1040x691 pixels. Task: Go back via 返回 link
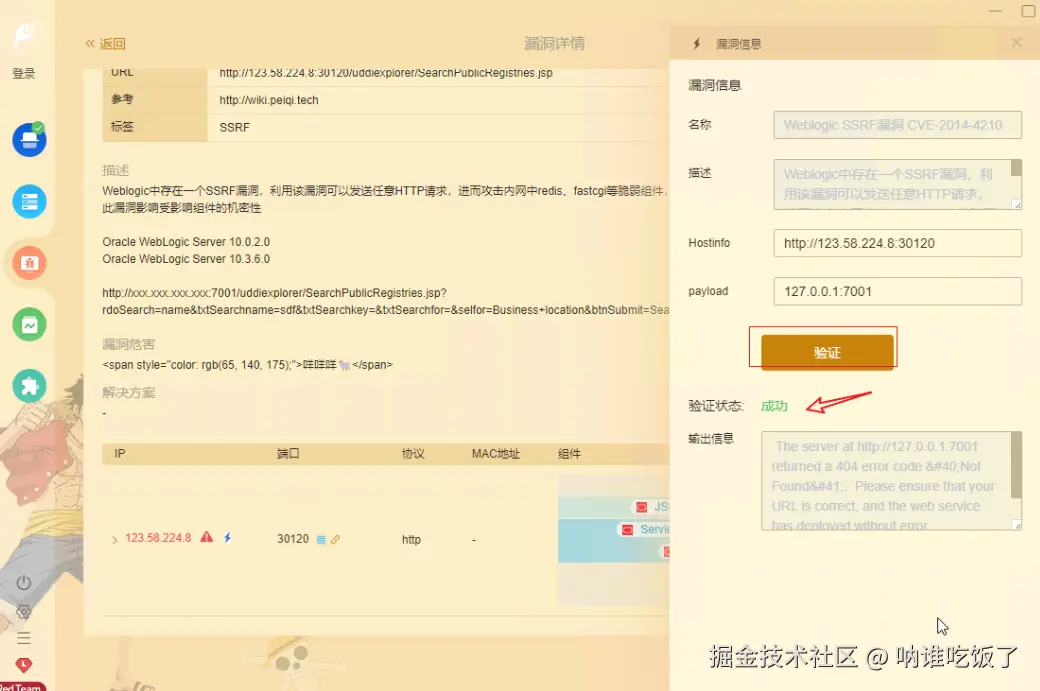pyautogui.click(x=105, y=44)
